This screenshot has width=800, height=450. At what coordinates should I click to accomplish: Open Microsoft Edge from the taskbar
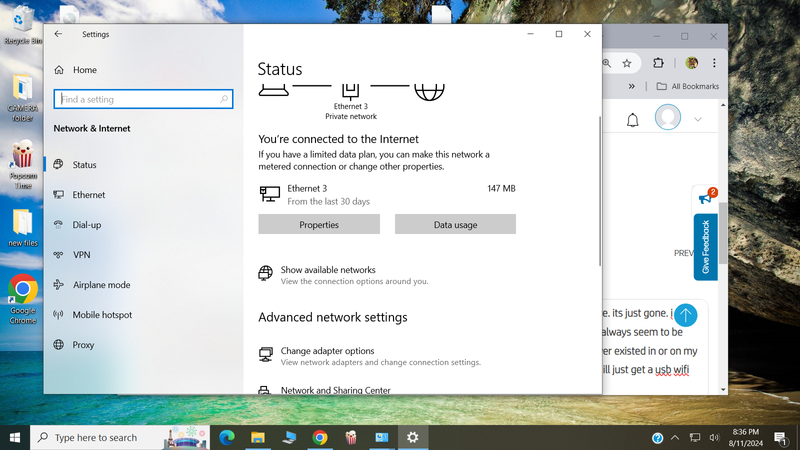(x=227, y=437)
